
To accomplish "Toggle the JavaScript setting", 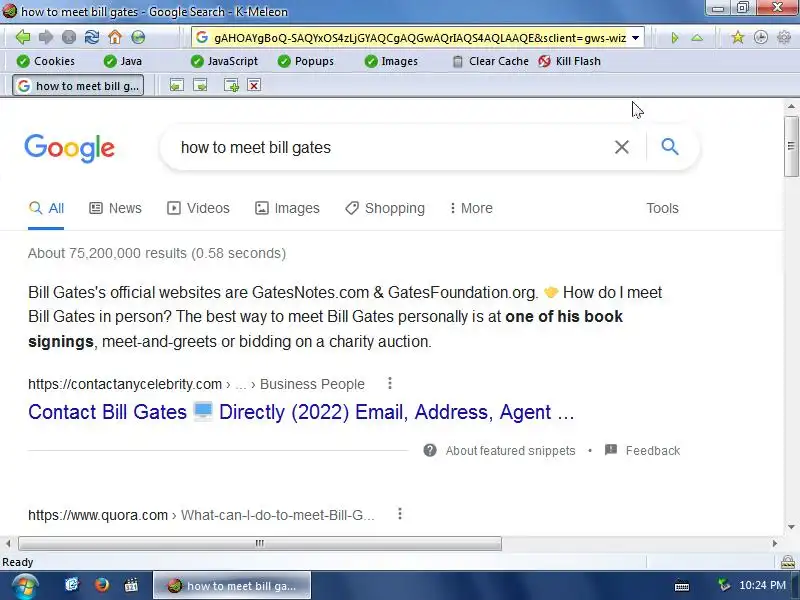I will pyautogui.click(x=224, y=61).
